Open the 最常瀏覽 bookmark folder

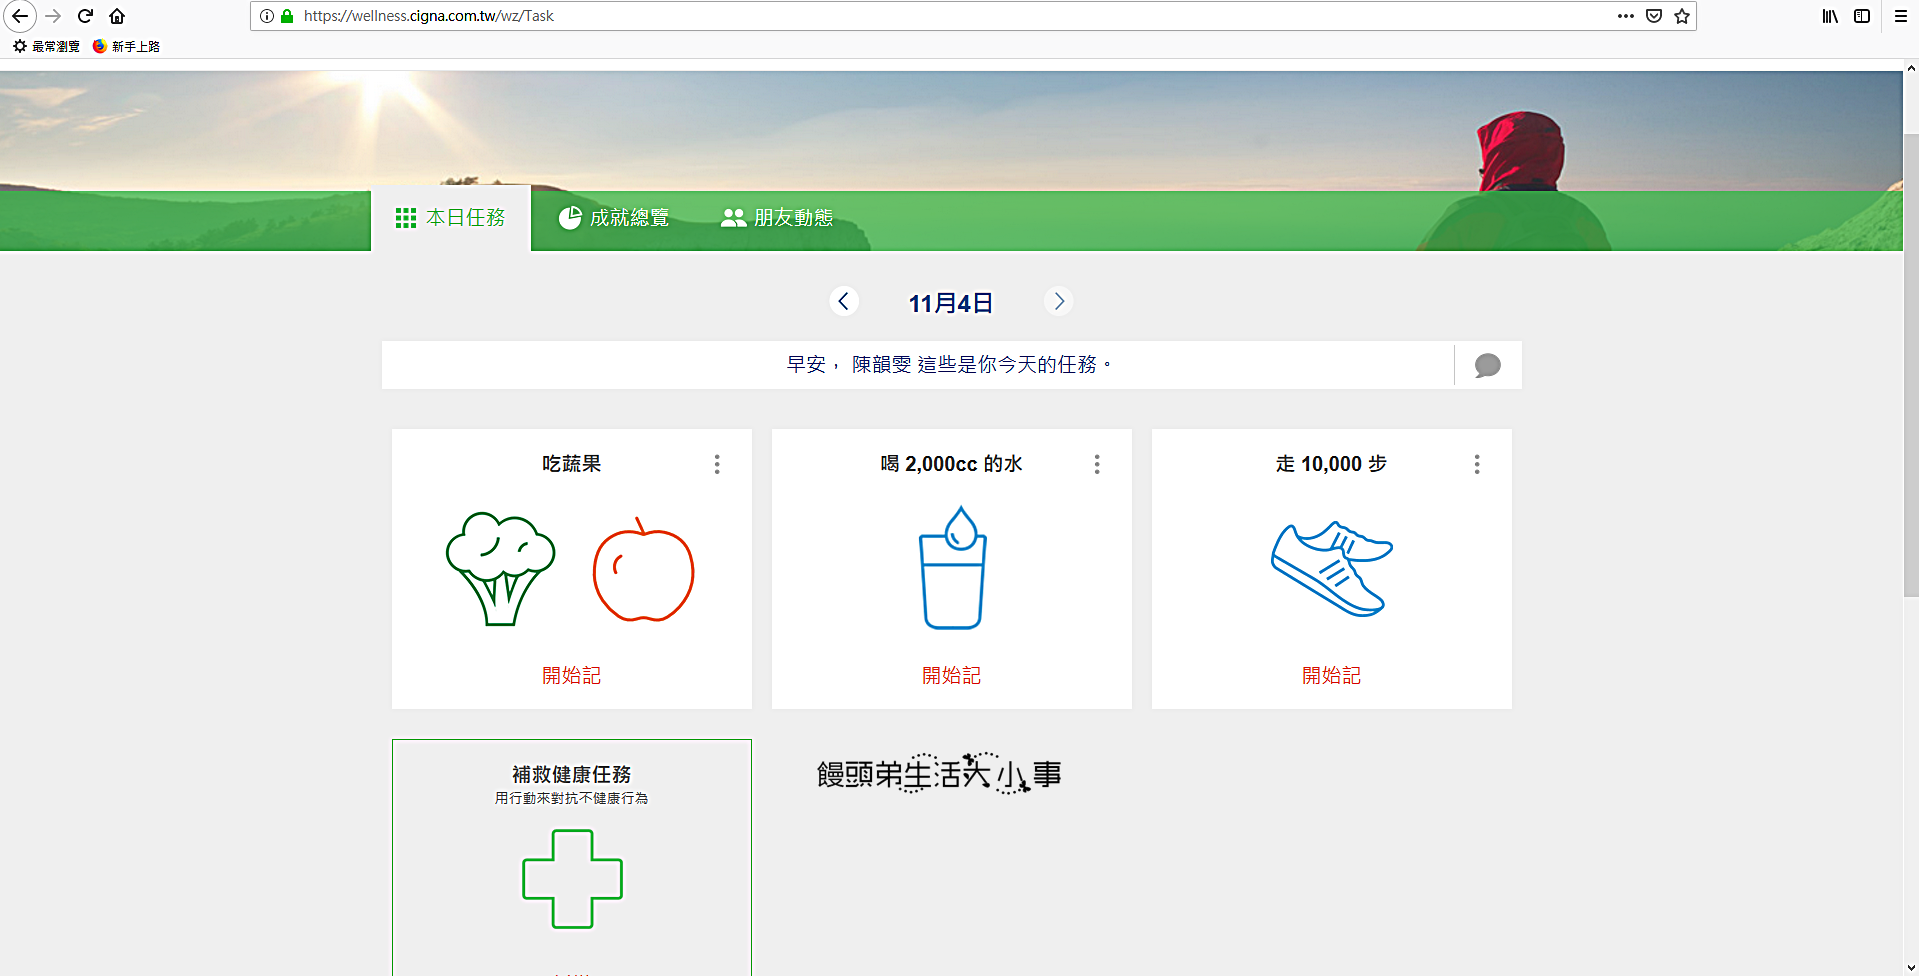pos(46,46)
